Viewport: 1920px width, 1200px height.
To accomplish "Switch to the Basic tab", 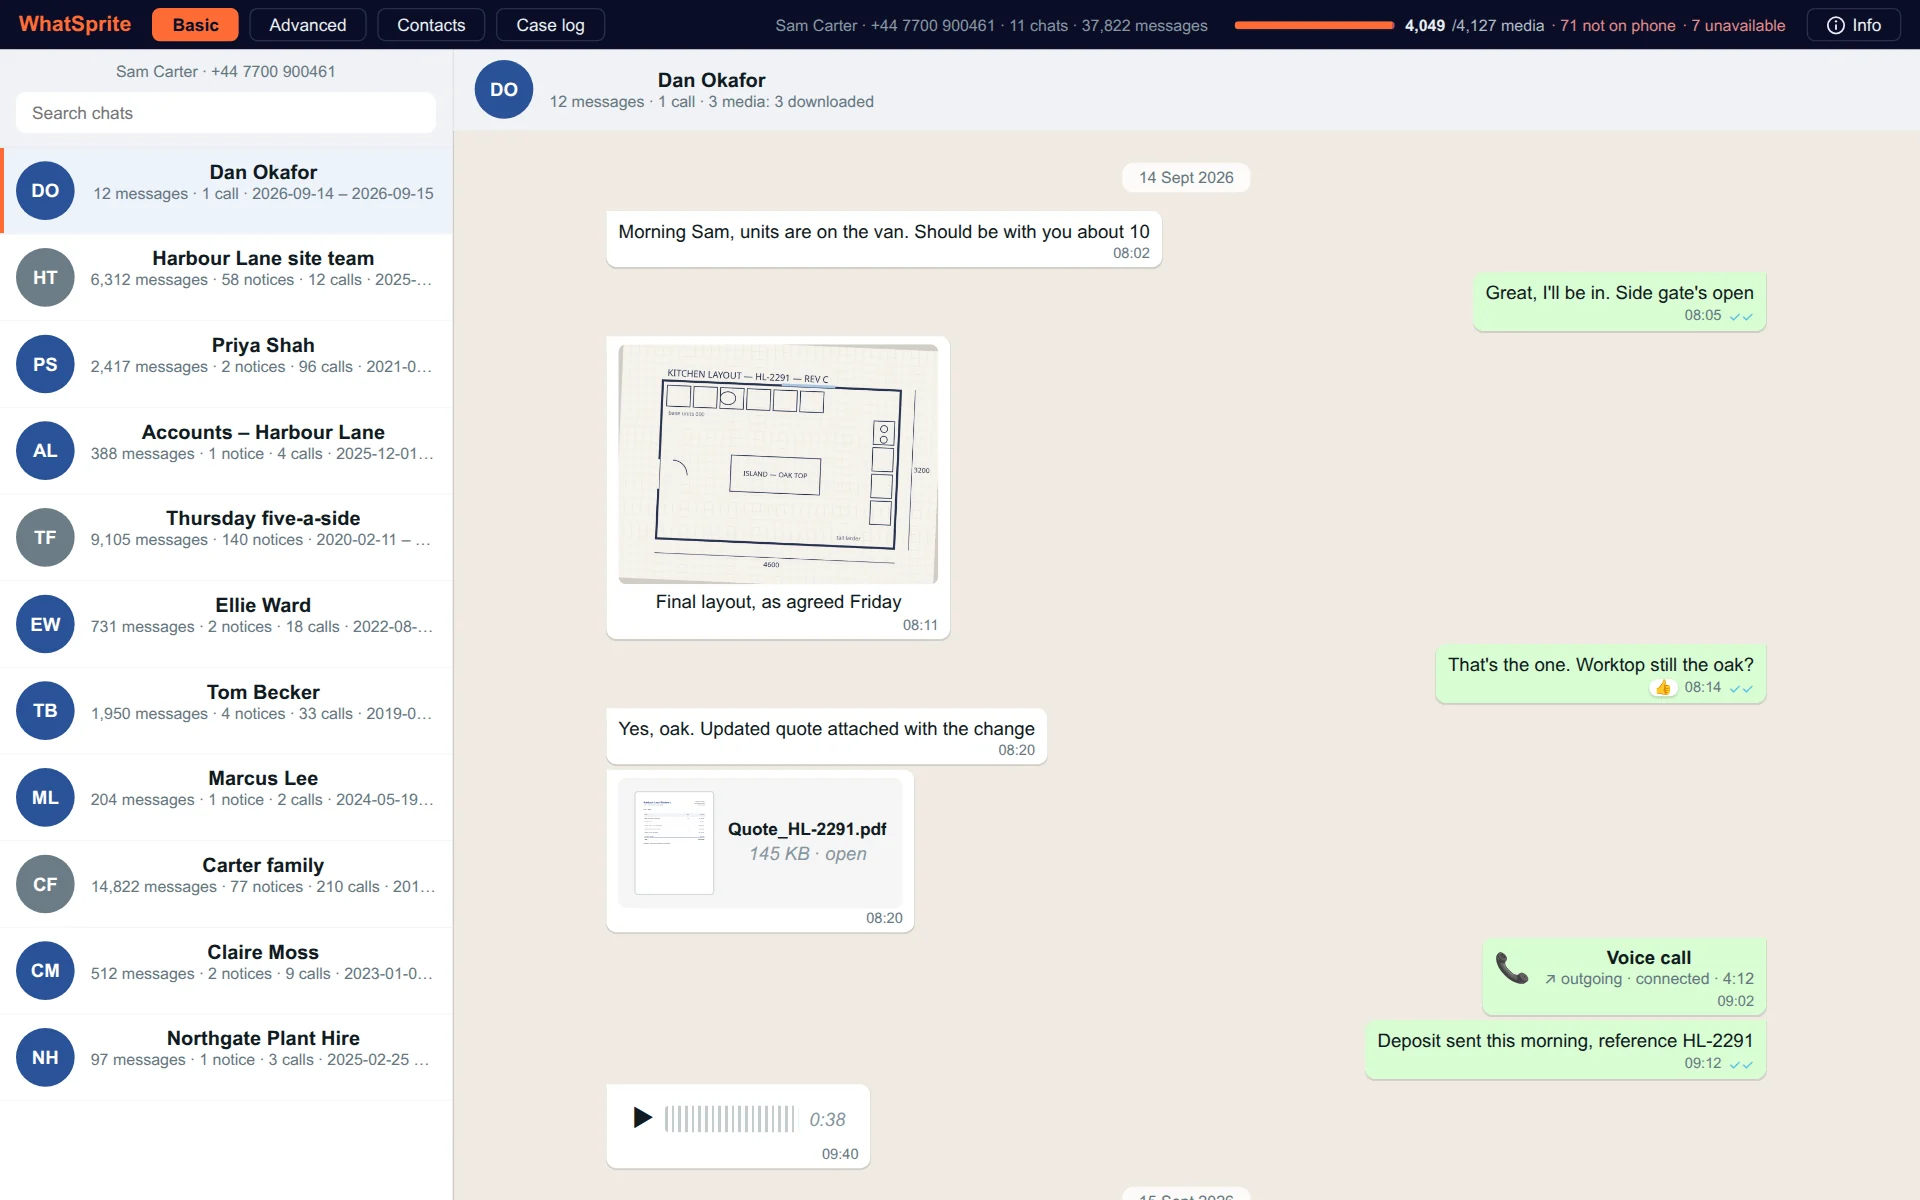I will pyautogui.click(x=195, y=25).
